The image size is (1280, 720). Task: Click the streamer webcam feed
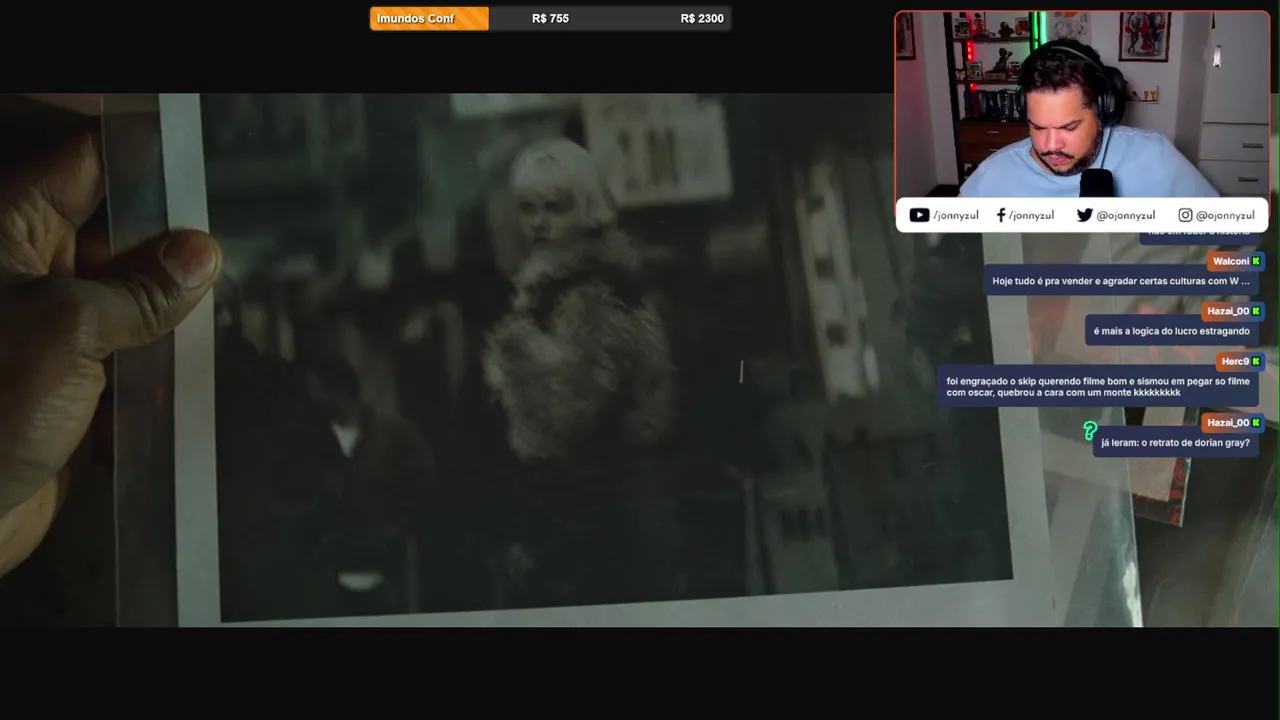click(1082, 105)
